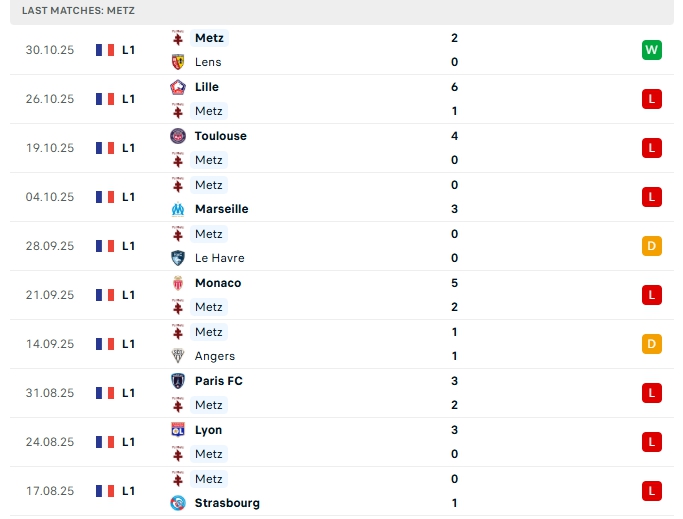Click the Strasbourg club crest icon
683x519 pixels.
[x=179, y=503]
